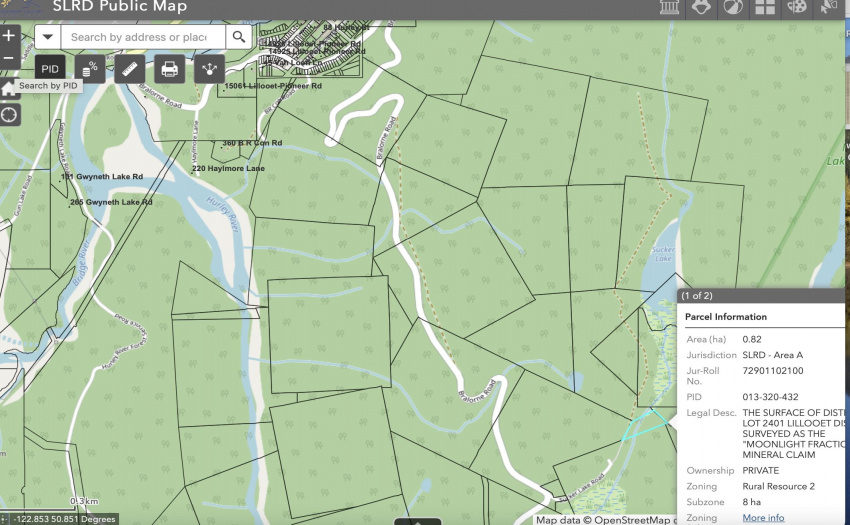
Task: Open the share map tool
Action: click(x=209, y=69)
